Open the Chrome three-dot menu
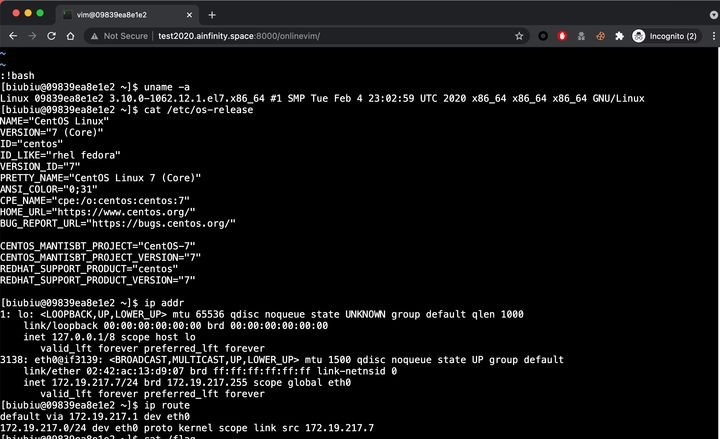 [x=713, y=36]
